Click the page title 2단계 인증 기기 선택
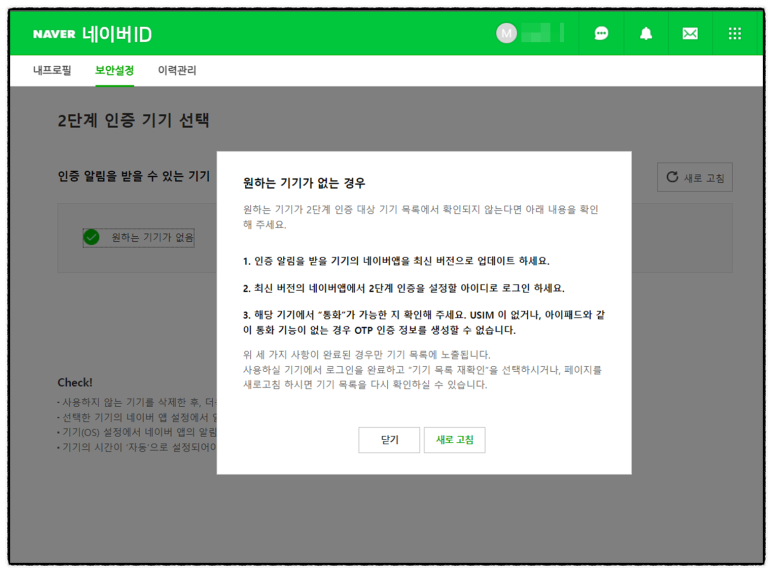773x573 pixels. point(134,120)
